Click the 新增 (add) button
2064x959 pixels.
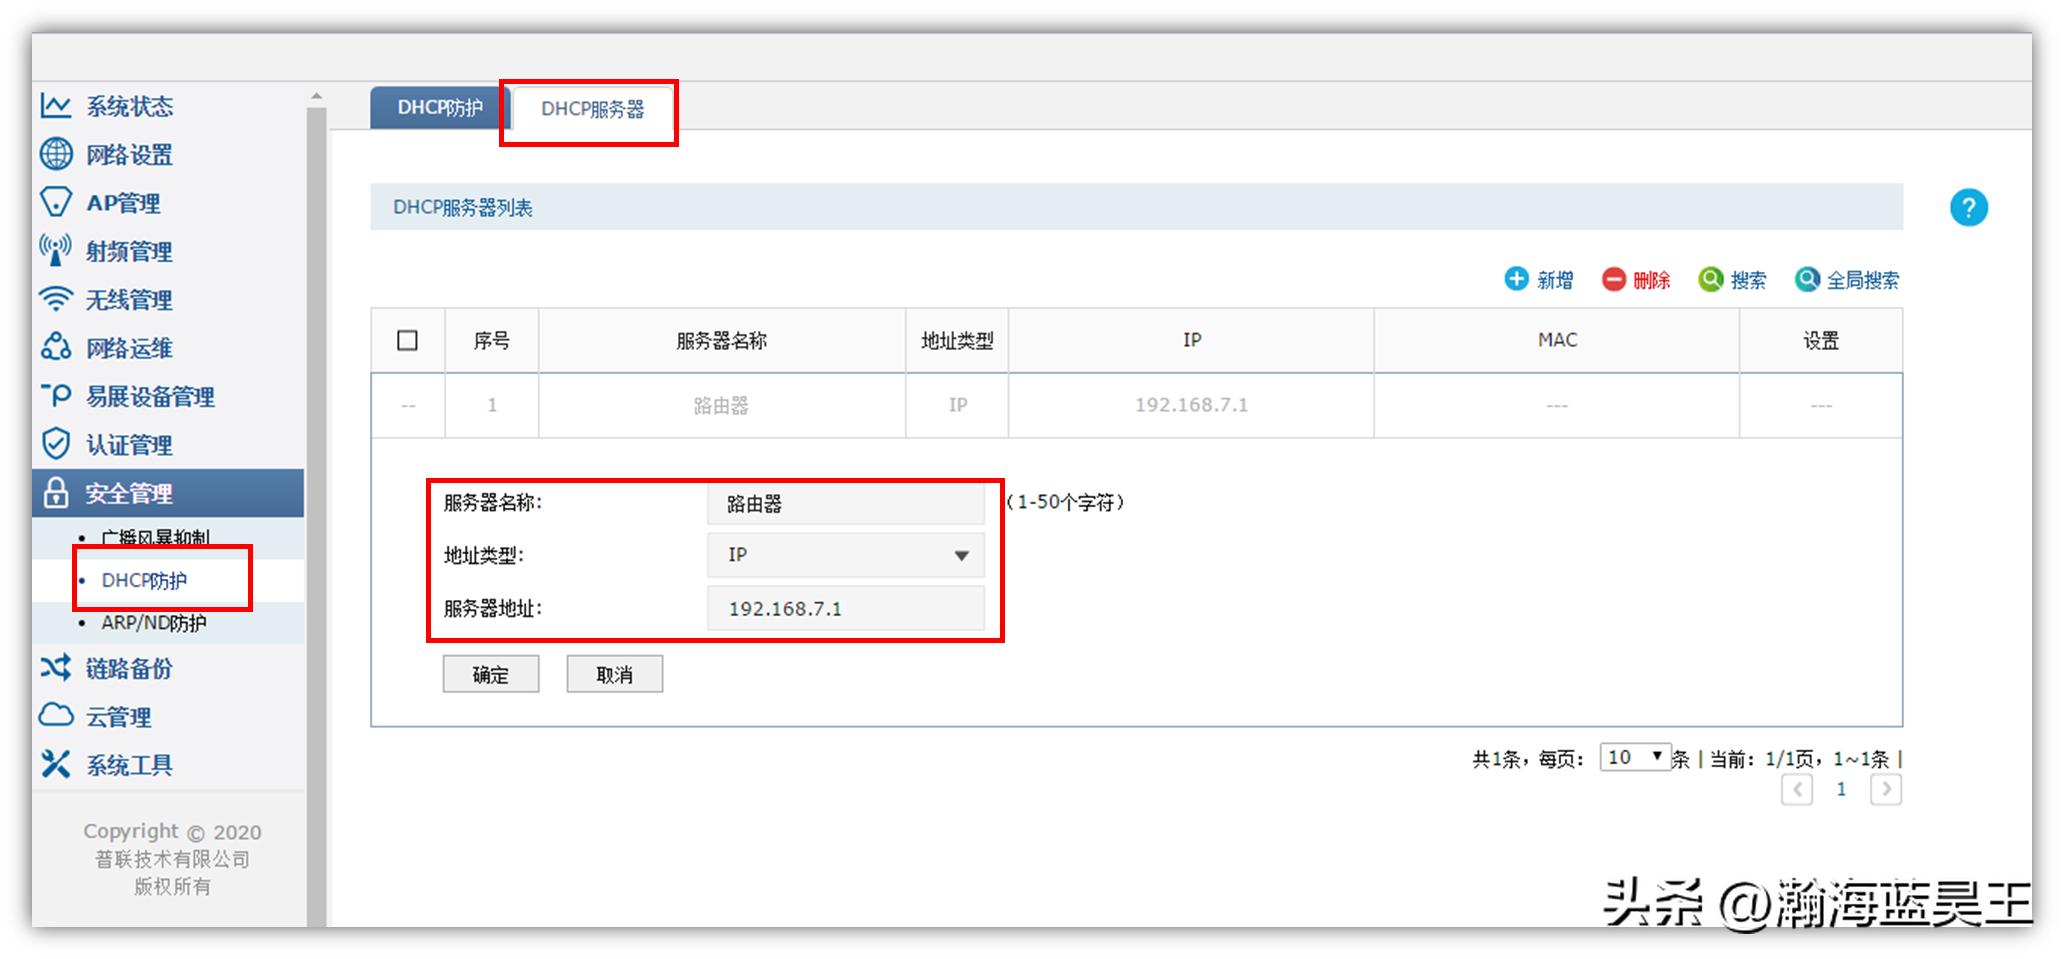coord(1540,280)
